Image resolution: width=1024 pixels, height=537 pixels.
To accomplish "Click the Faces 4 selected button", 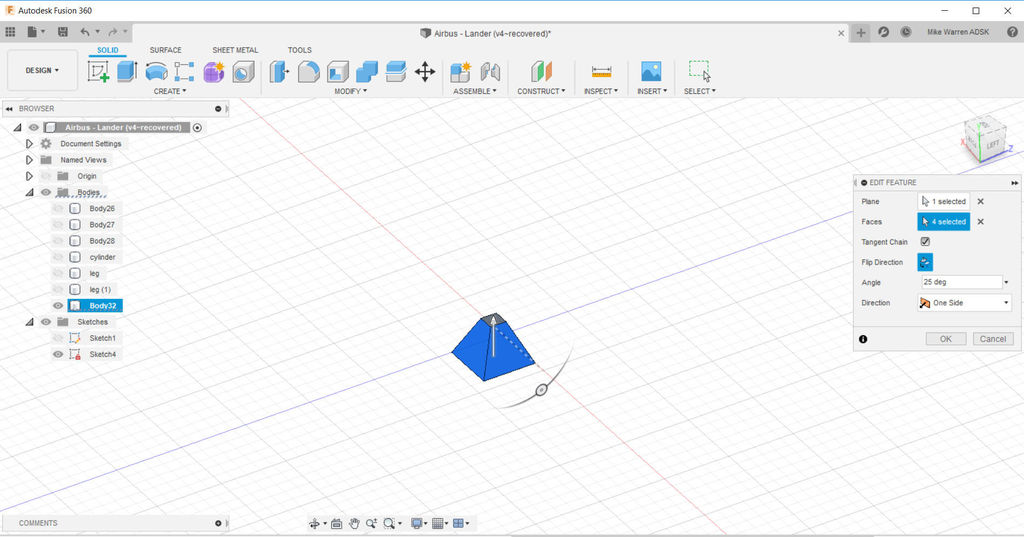I will tap(944, 221).
